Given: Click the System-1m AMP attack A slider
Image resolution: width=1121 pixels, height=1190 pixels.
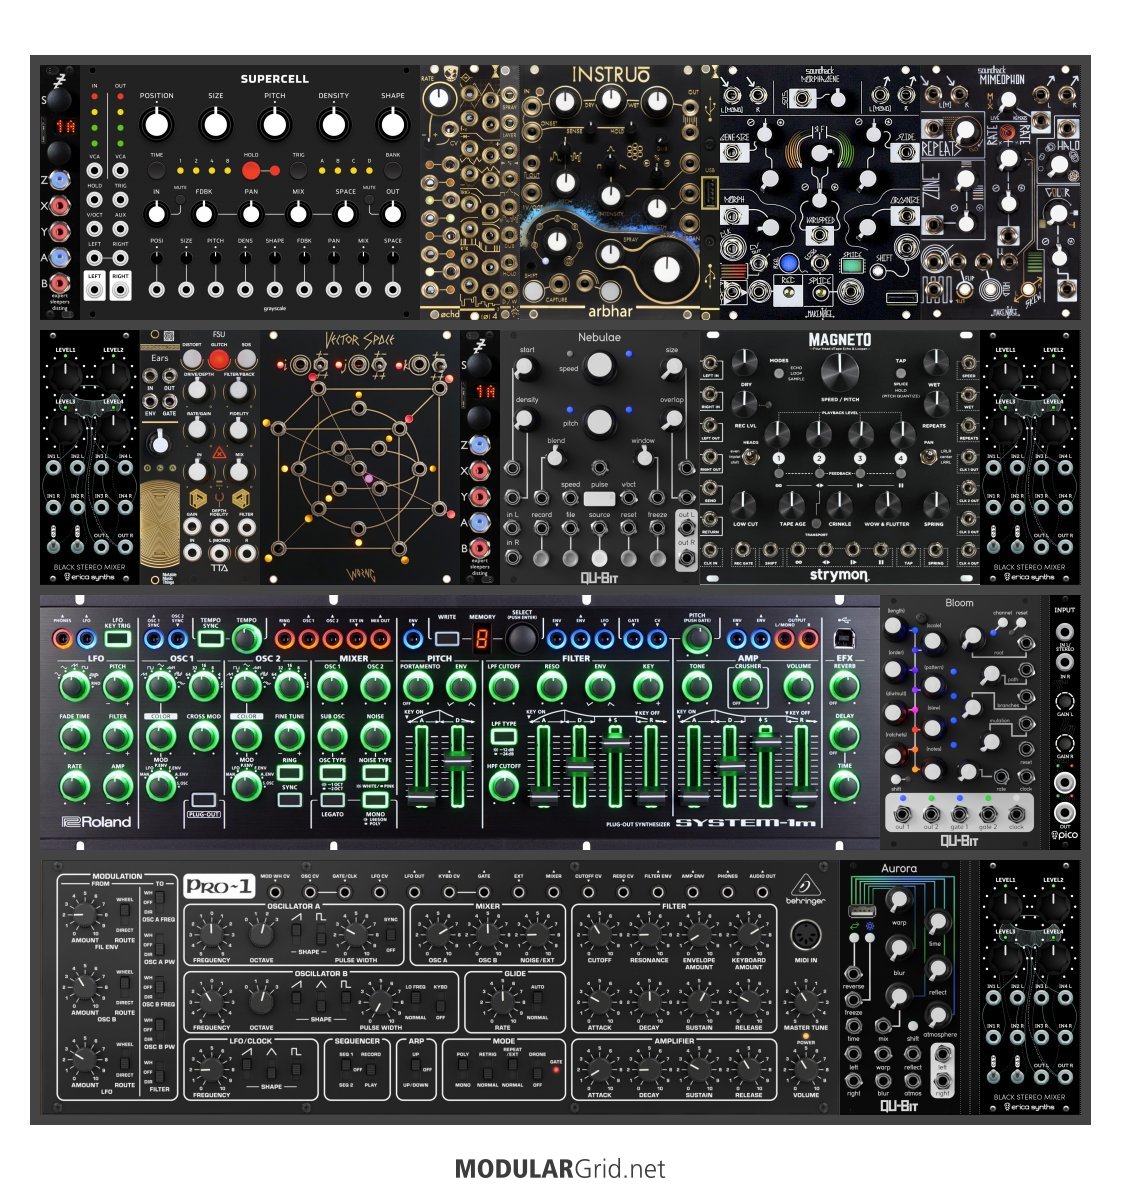Looking at the screenshot, I should (693, 798).
